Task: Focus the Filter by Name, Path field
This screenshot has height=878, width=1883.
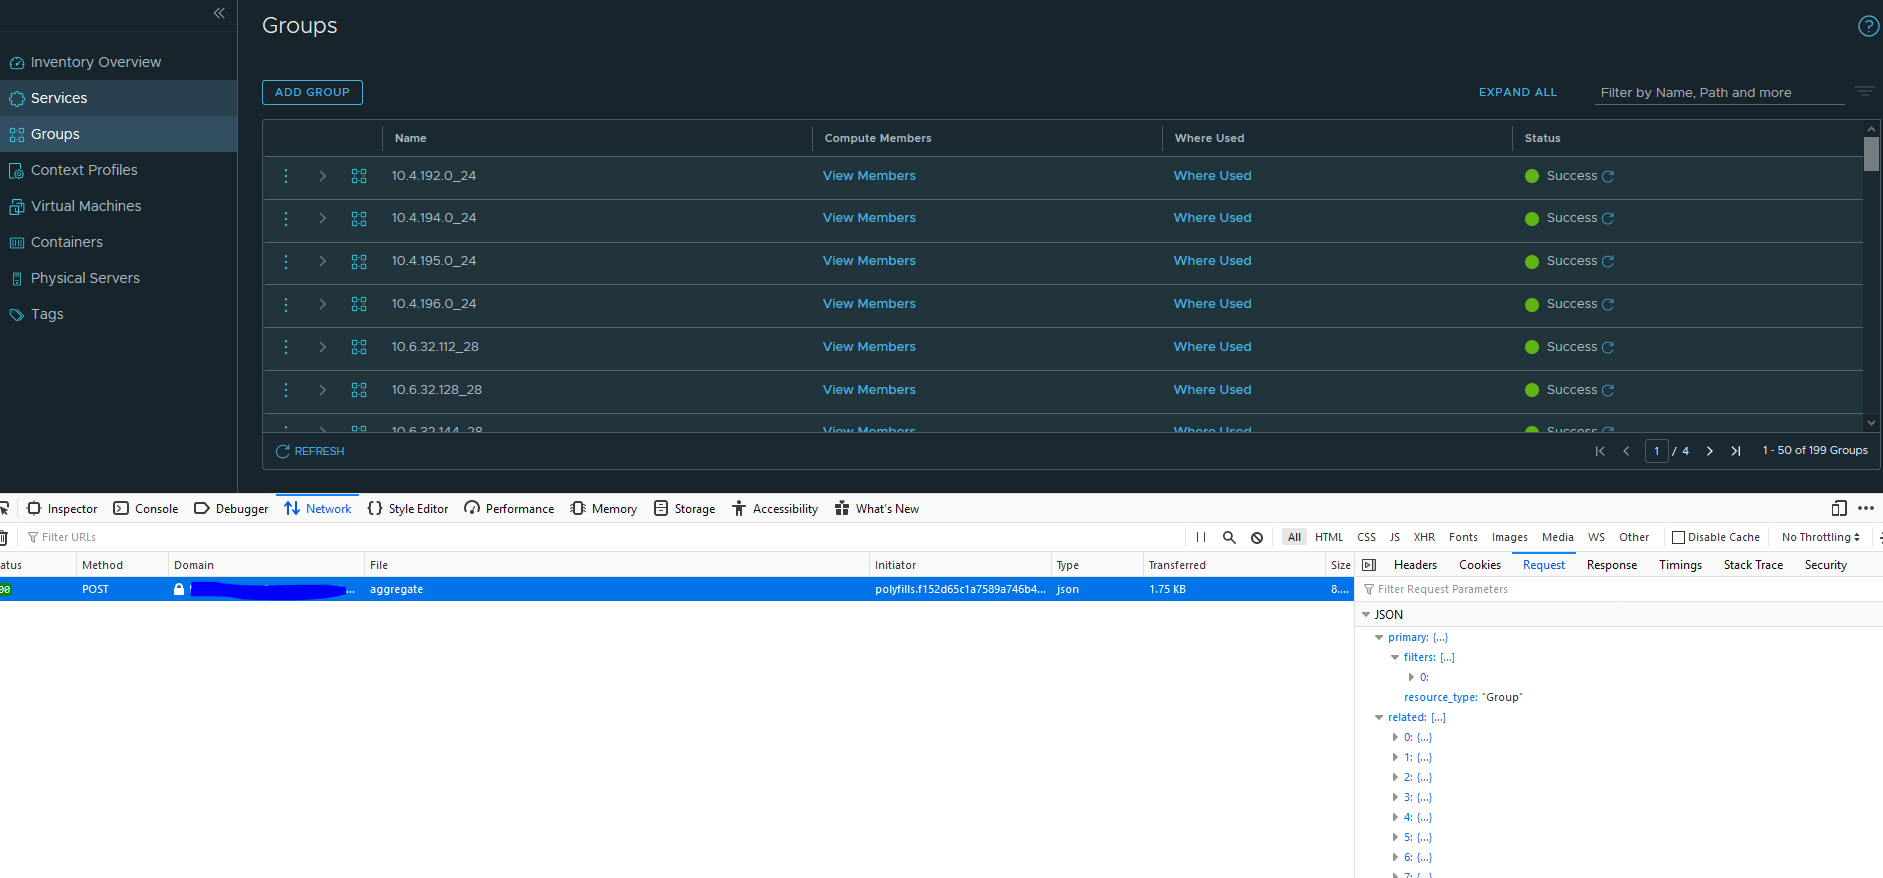Action: pyautogui.click(x=1720, y=92)
